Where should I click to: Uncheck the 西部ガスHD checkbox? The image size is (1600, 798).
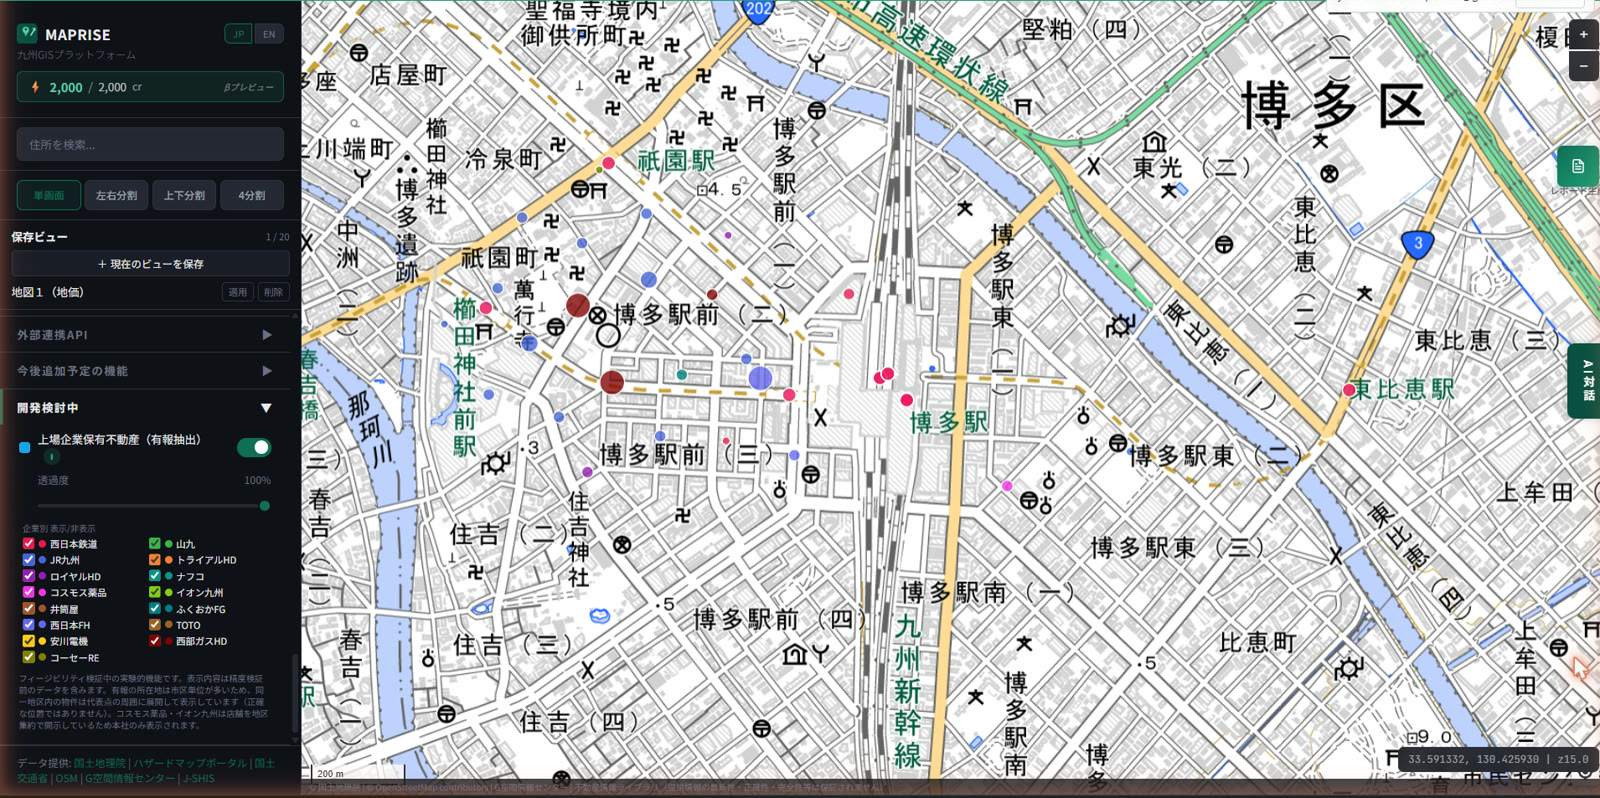click(x=155, y=641)
